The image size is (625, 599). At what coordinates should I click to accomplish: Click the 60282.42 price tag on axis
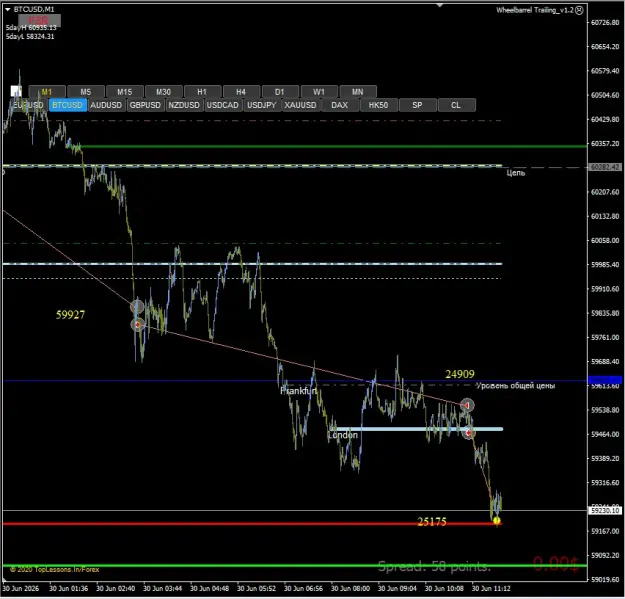[605, 167]
